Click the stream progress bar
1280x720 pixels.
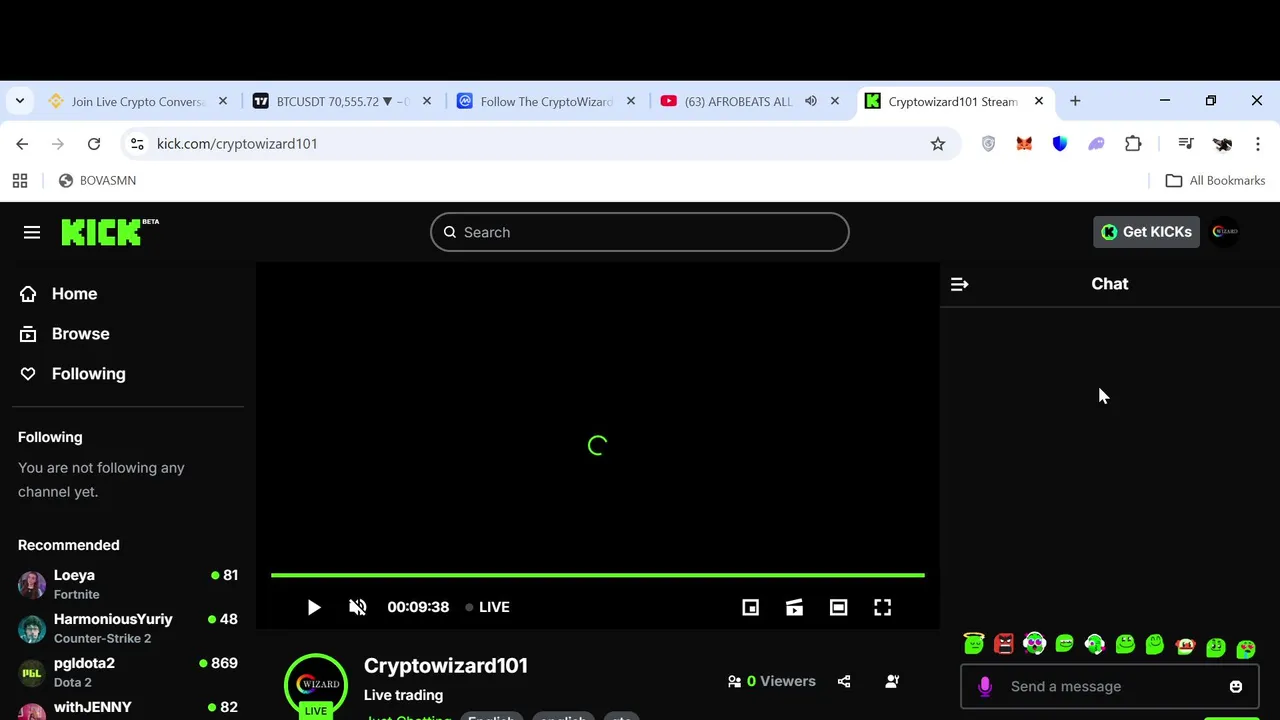(598, 575)
